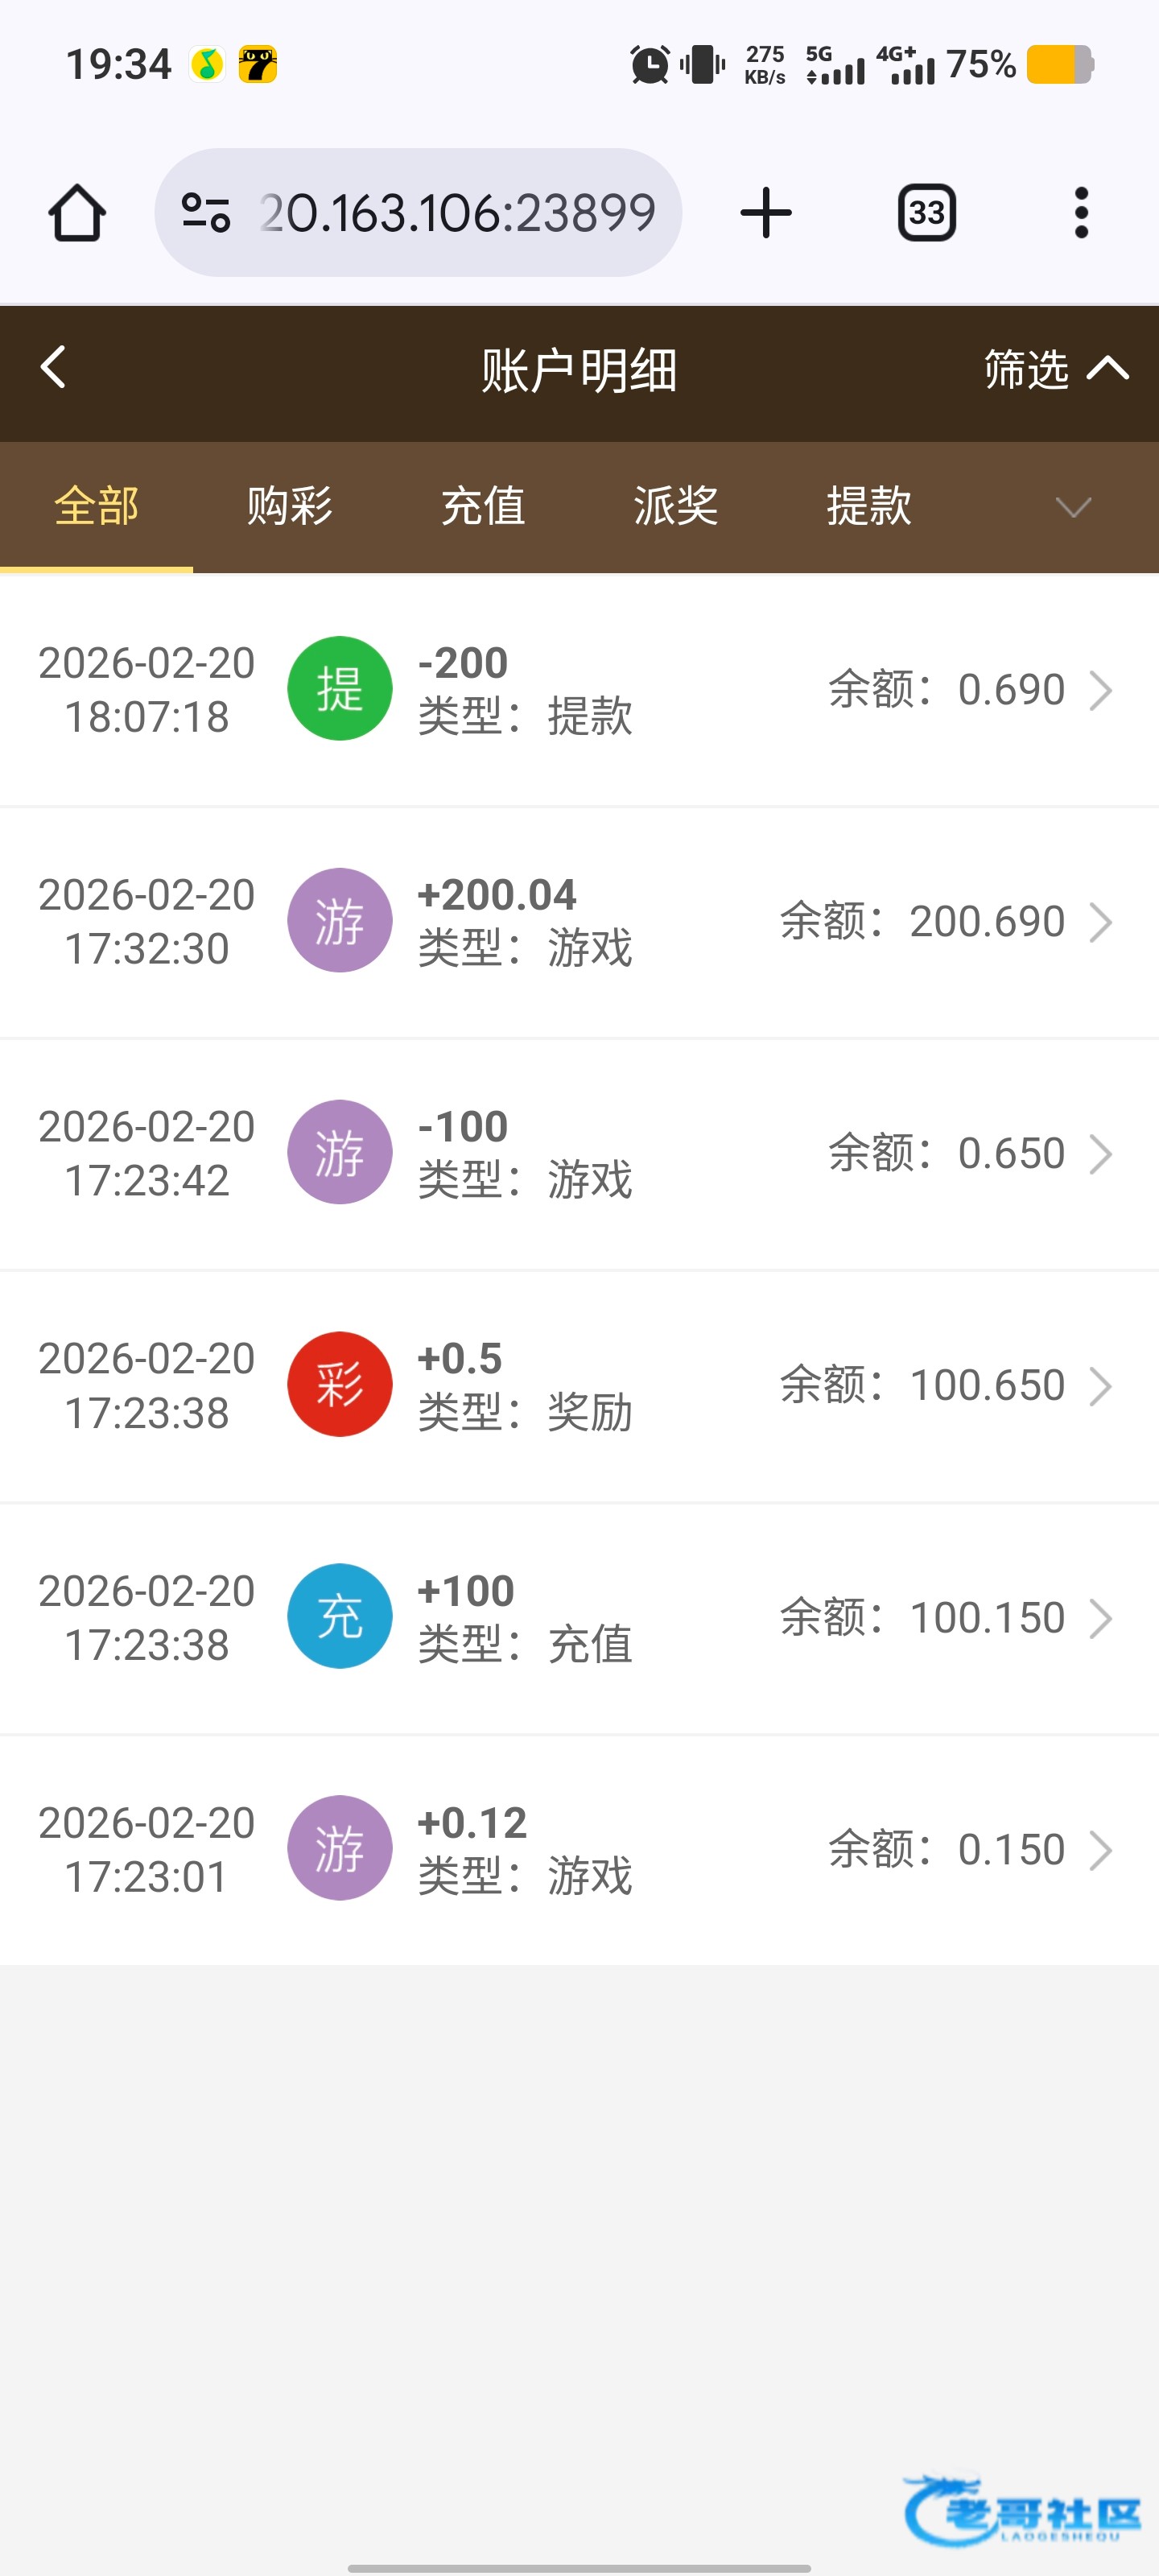Expand details of the -200 提款 record
1159x2576 pixels.
click(1100, 690)
